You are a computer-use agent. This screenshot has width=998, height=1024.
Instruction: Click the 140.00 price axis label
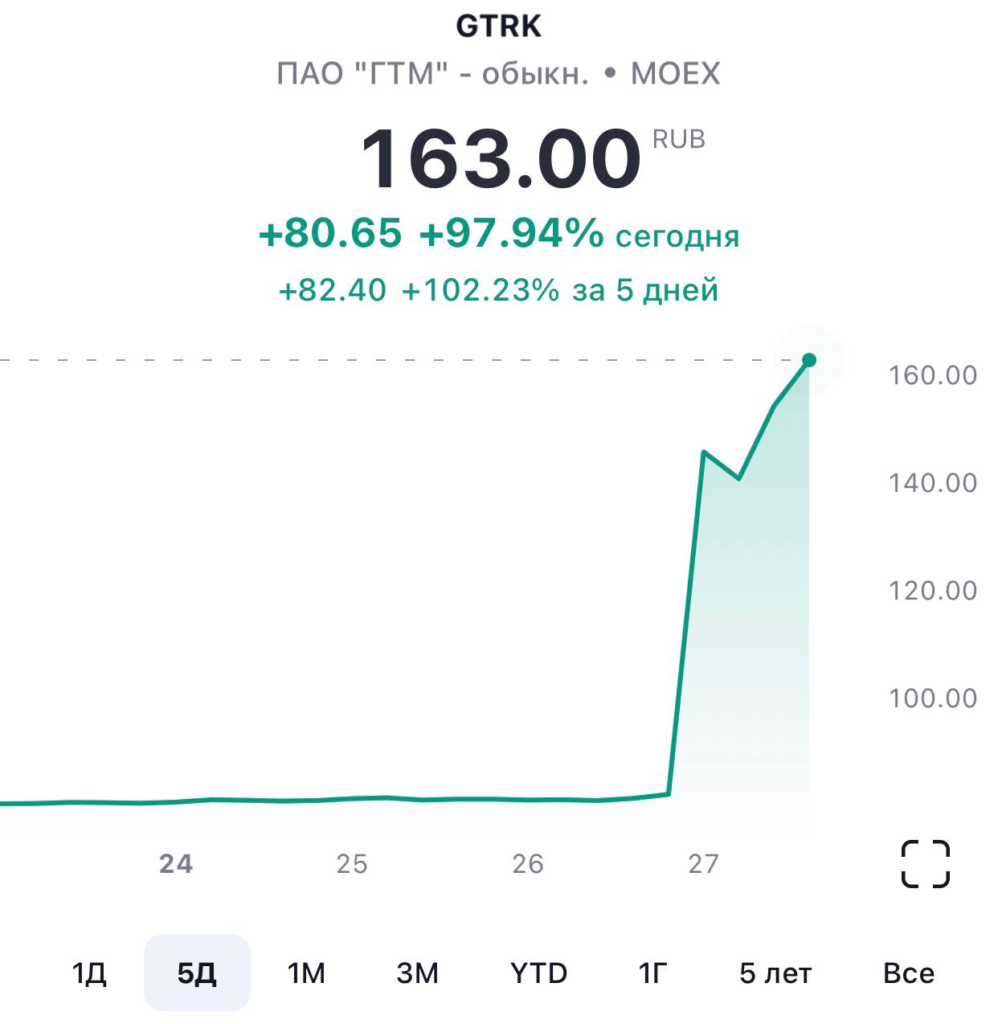932,483
